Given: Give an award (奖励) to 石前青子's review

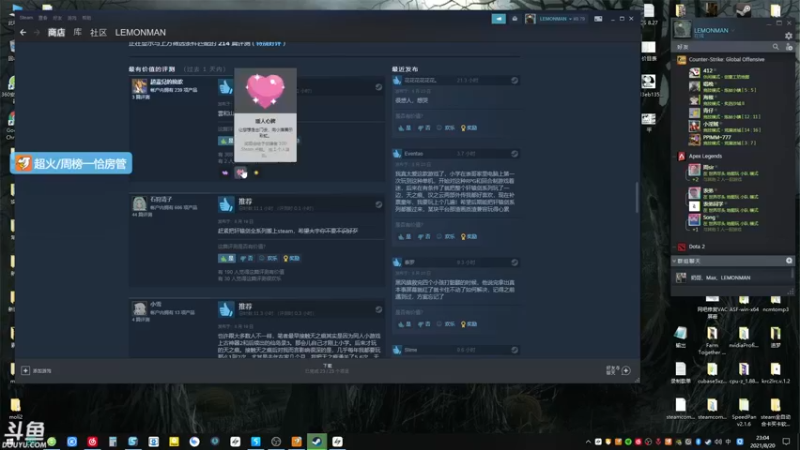Looking at the screenshot, I should tap(291, 259).
